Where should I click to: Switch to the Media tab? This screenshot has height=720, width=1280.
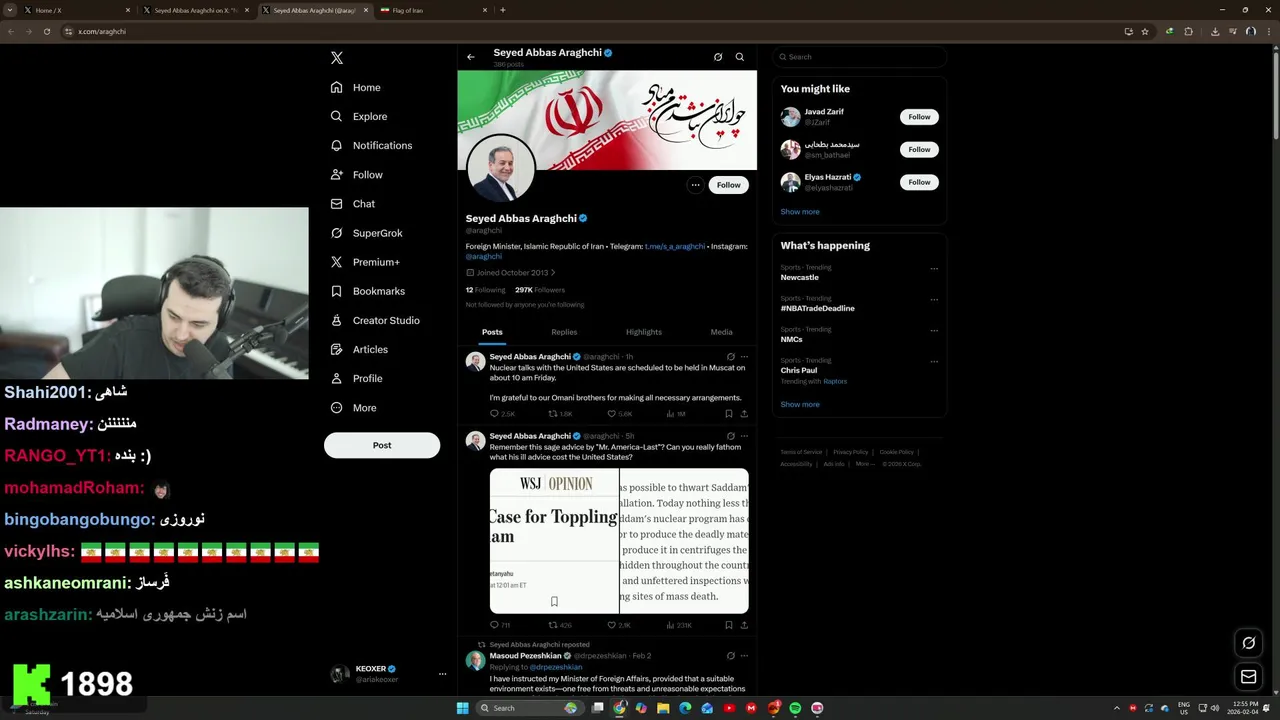721,332
